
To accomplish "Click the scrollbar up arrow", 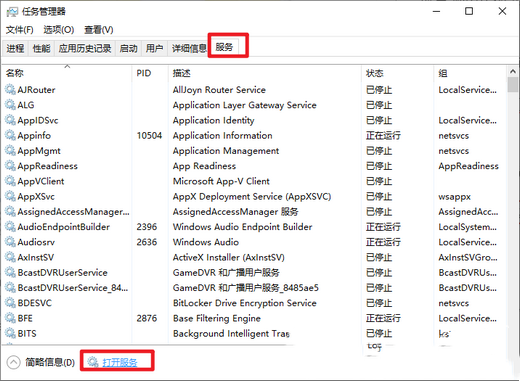I will click(513, 71).
